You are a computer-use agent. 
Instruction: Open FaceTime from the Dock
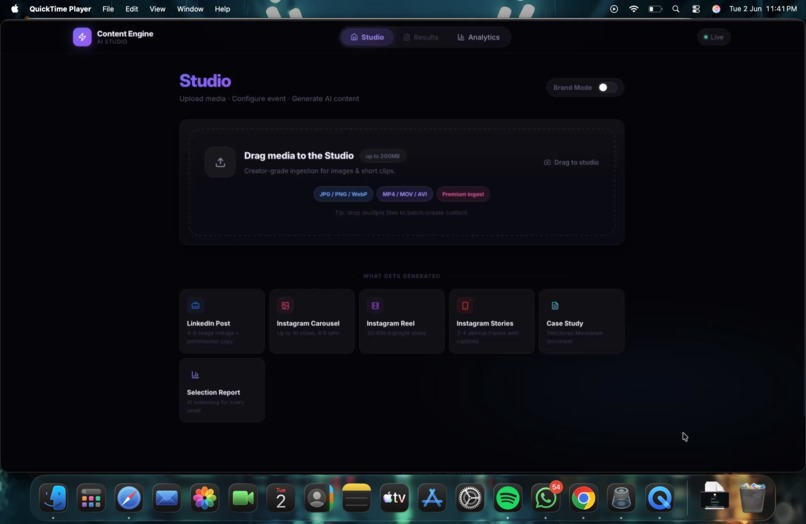click(242, 498)
